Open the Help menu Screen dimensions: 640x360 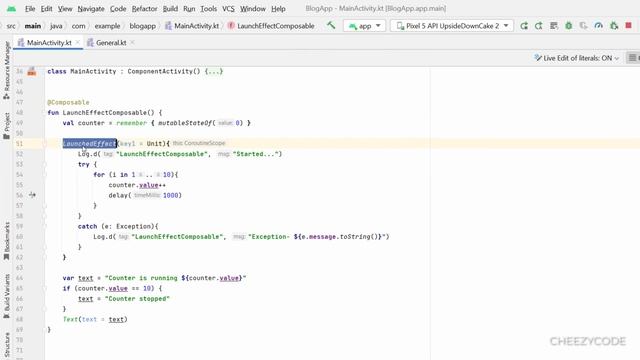(x=278, y=9)
